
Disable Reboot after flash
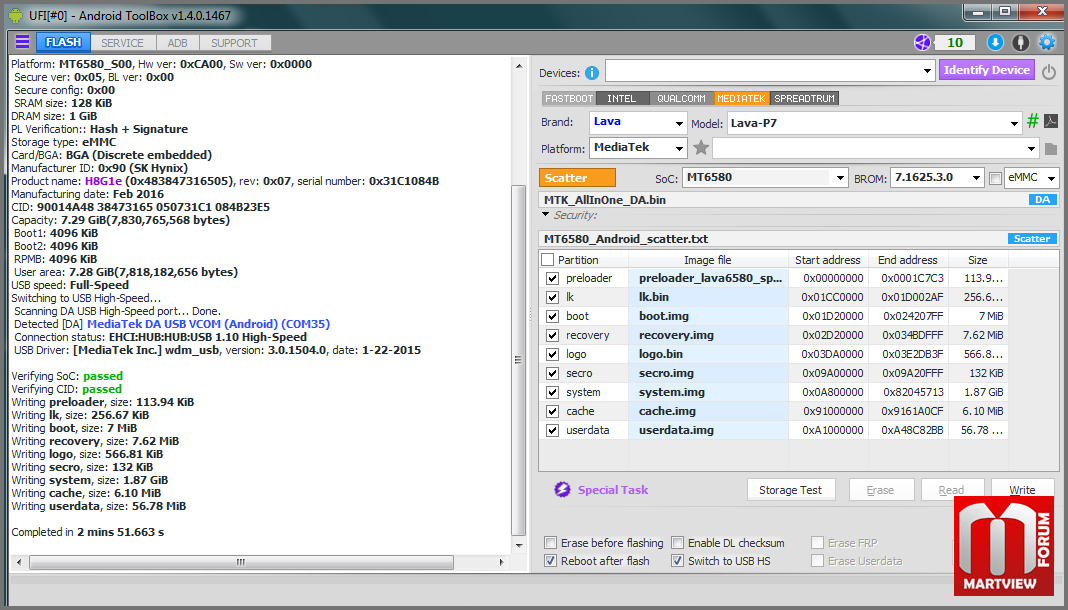click(550, 561)
